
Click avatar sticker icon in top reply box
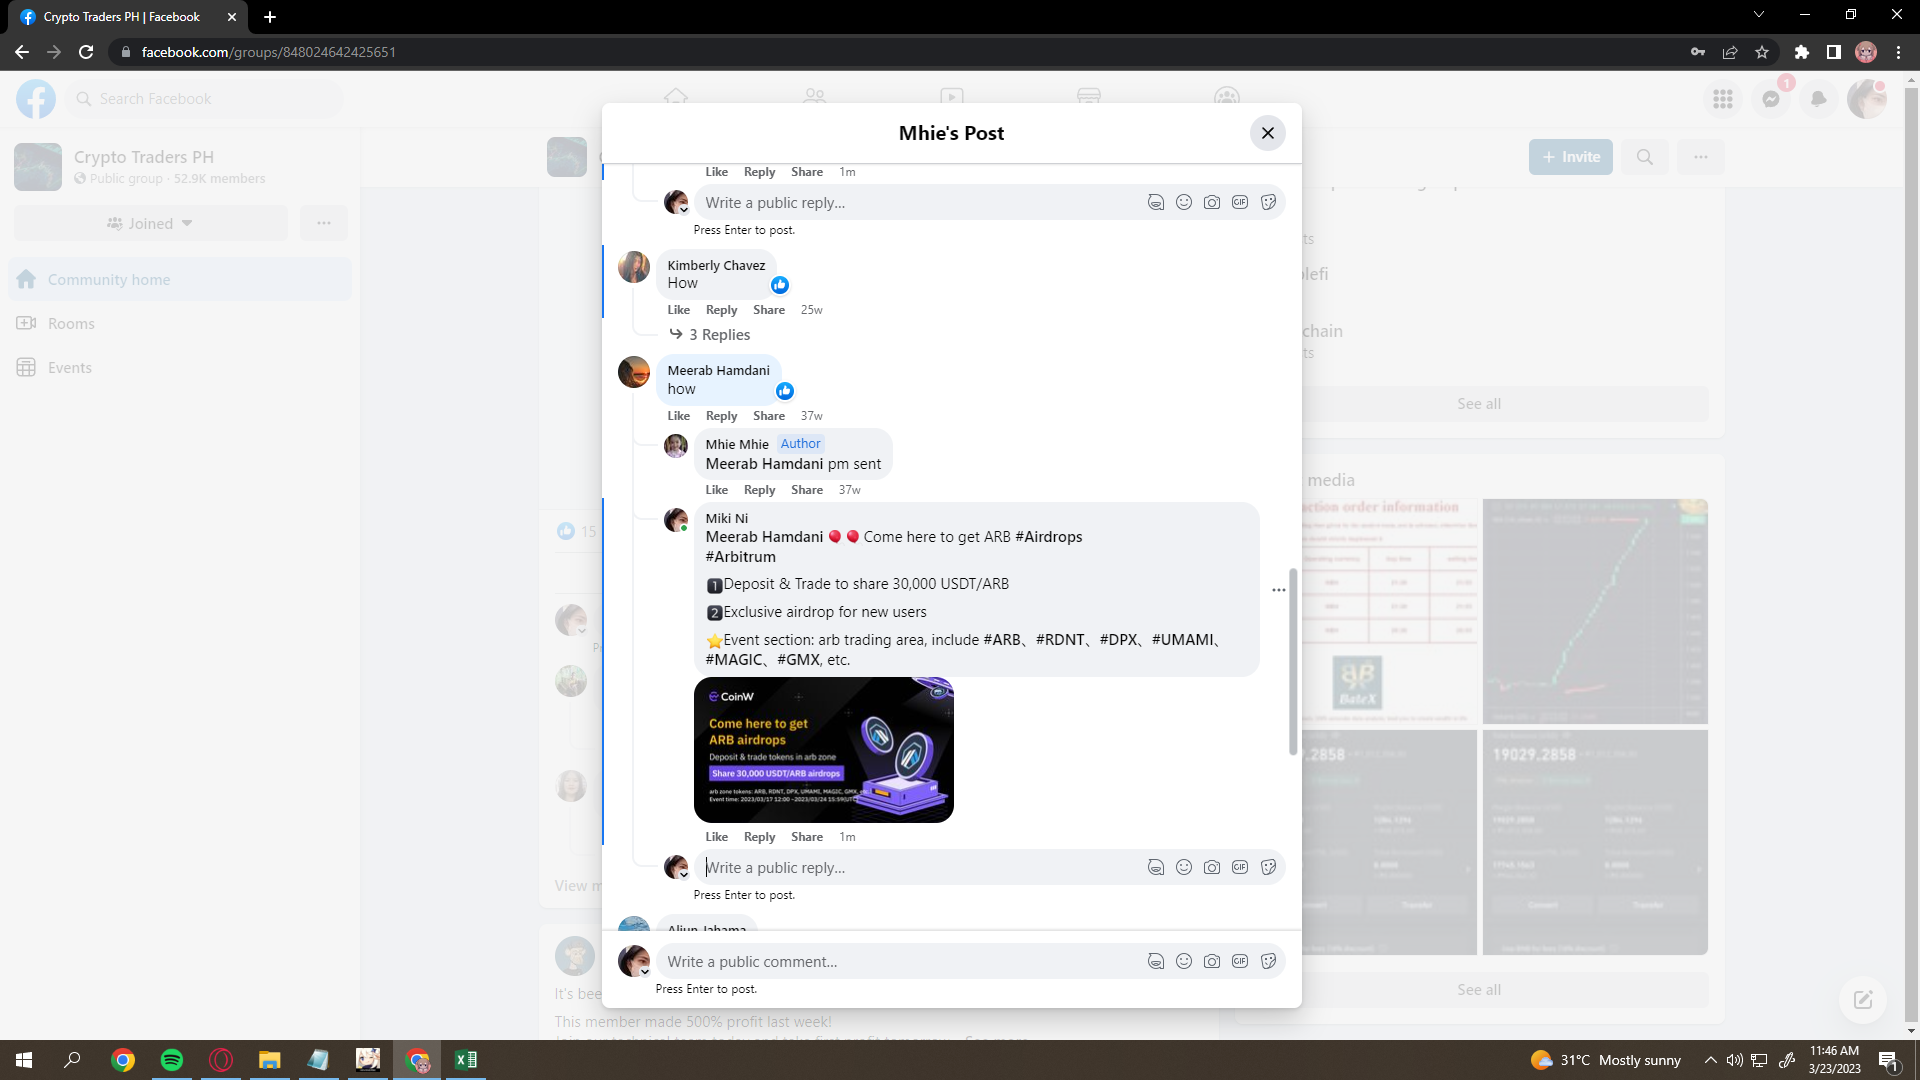[x=1155, y=203]
